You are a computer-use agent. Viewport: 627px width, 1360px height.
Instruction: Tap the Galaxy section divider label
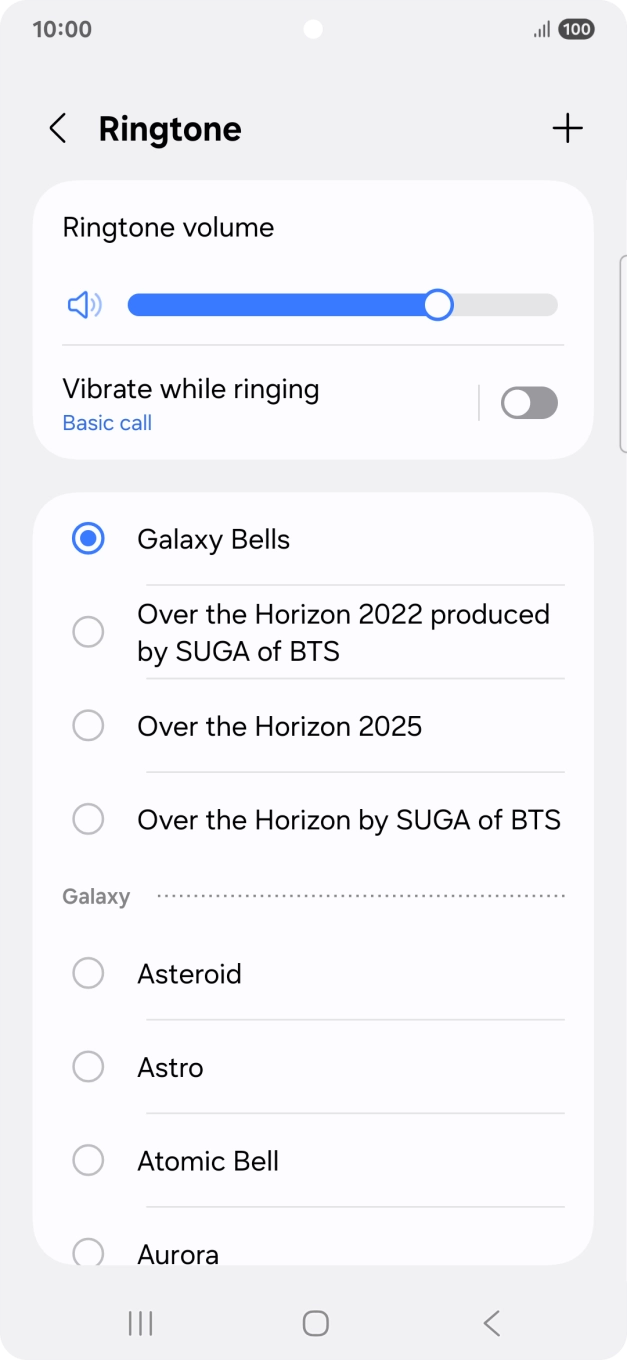[x=96, y=896]
